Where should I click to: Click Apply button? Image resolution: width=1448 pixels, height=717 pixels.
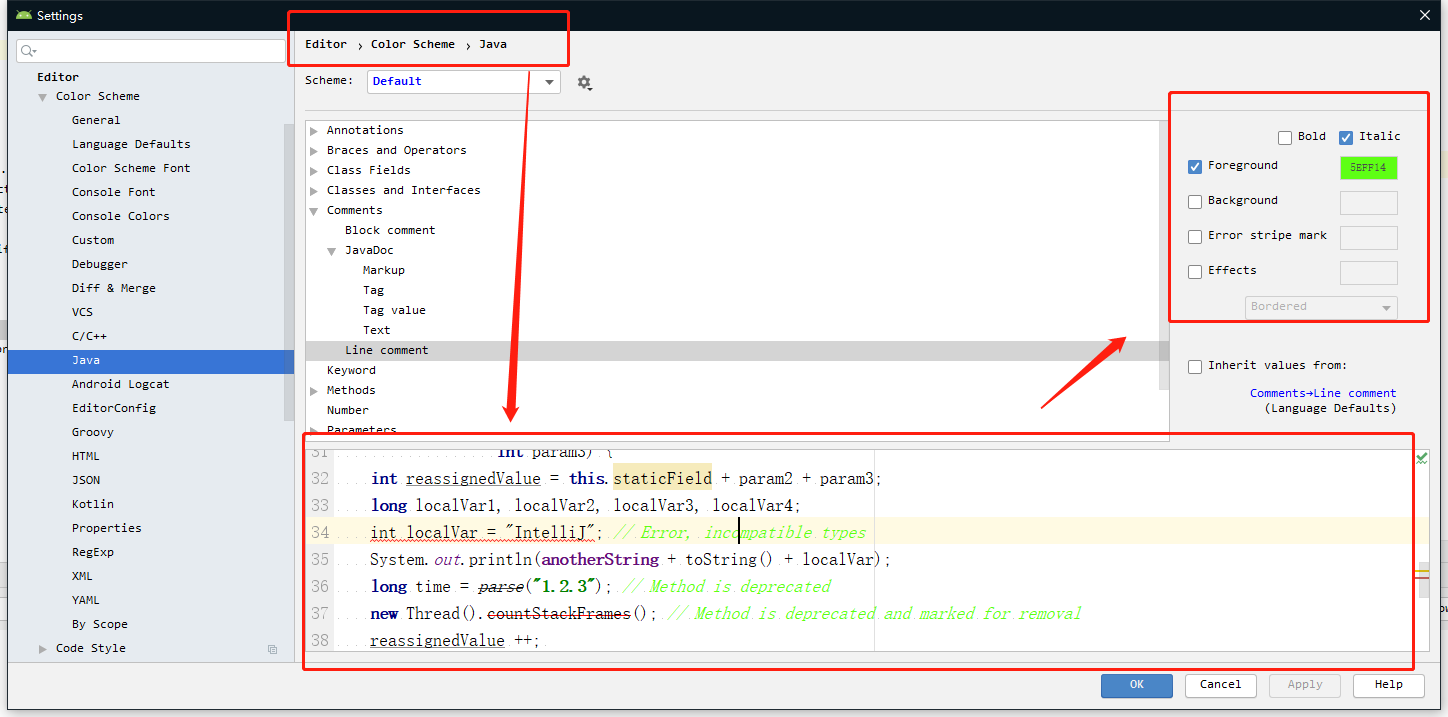pyautogui.click(x=1305, y=685)
